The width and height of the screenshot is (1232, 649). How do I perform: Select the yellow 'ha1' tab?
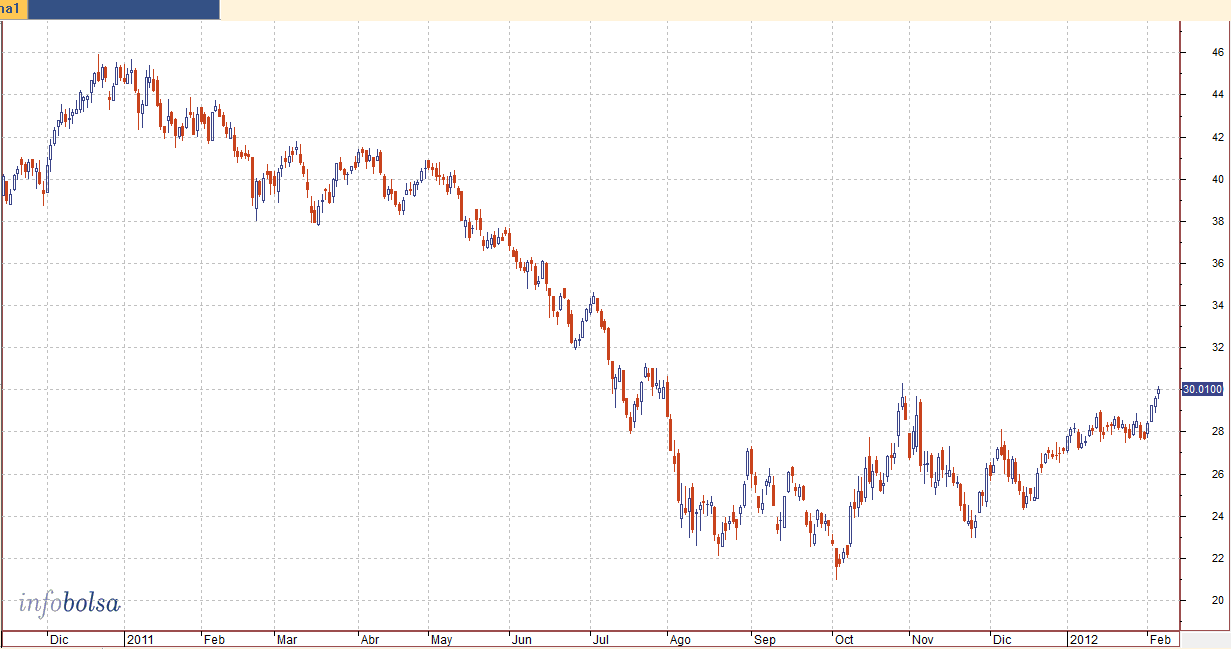(14, 9)
